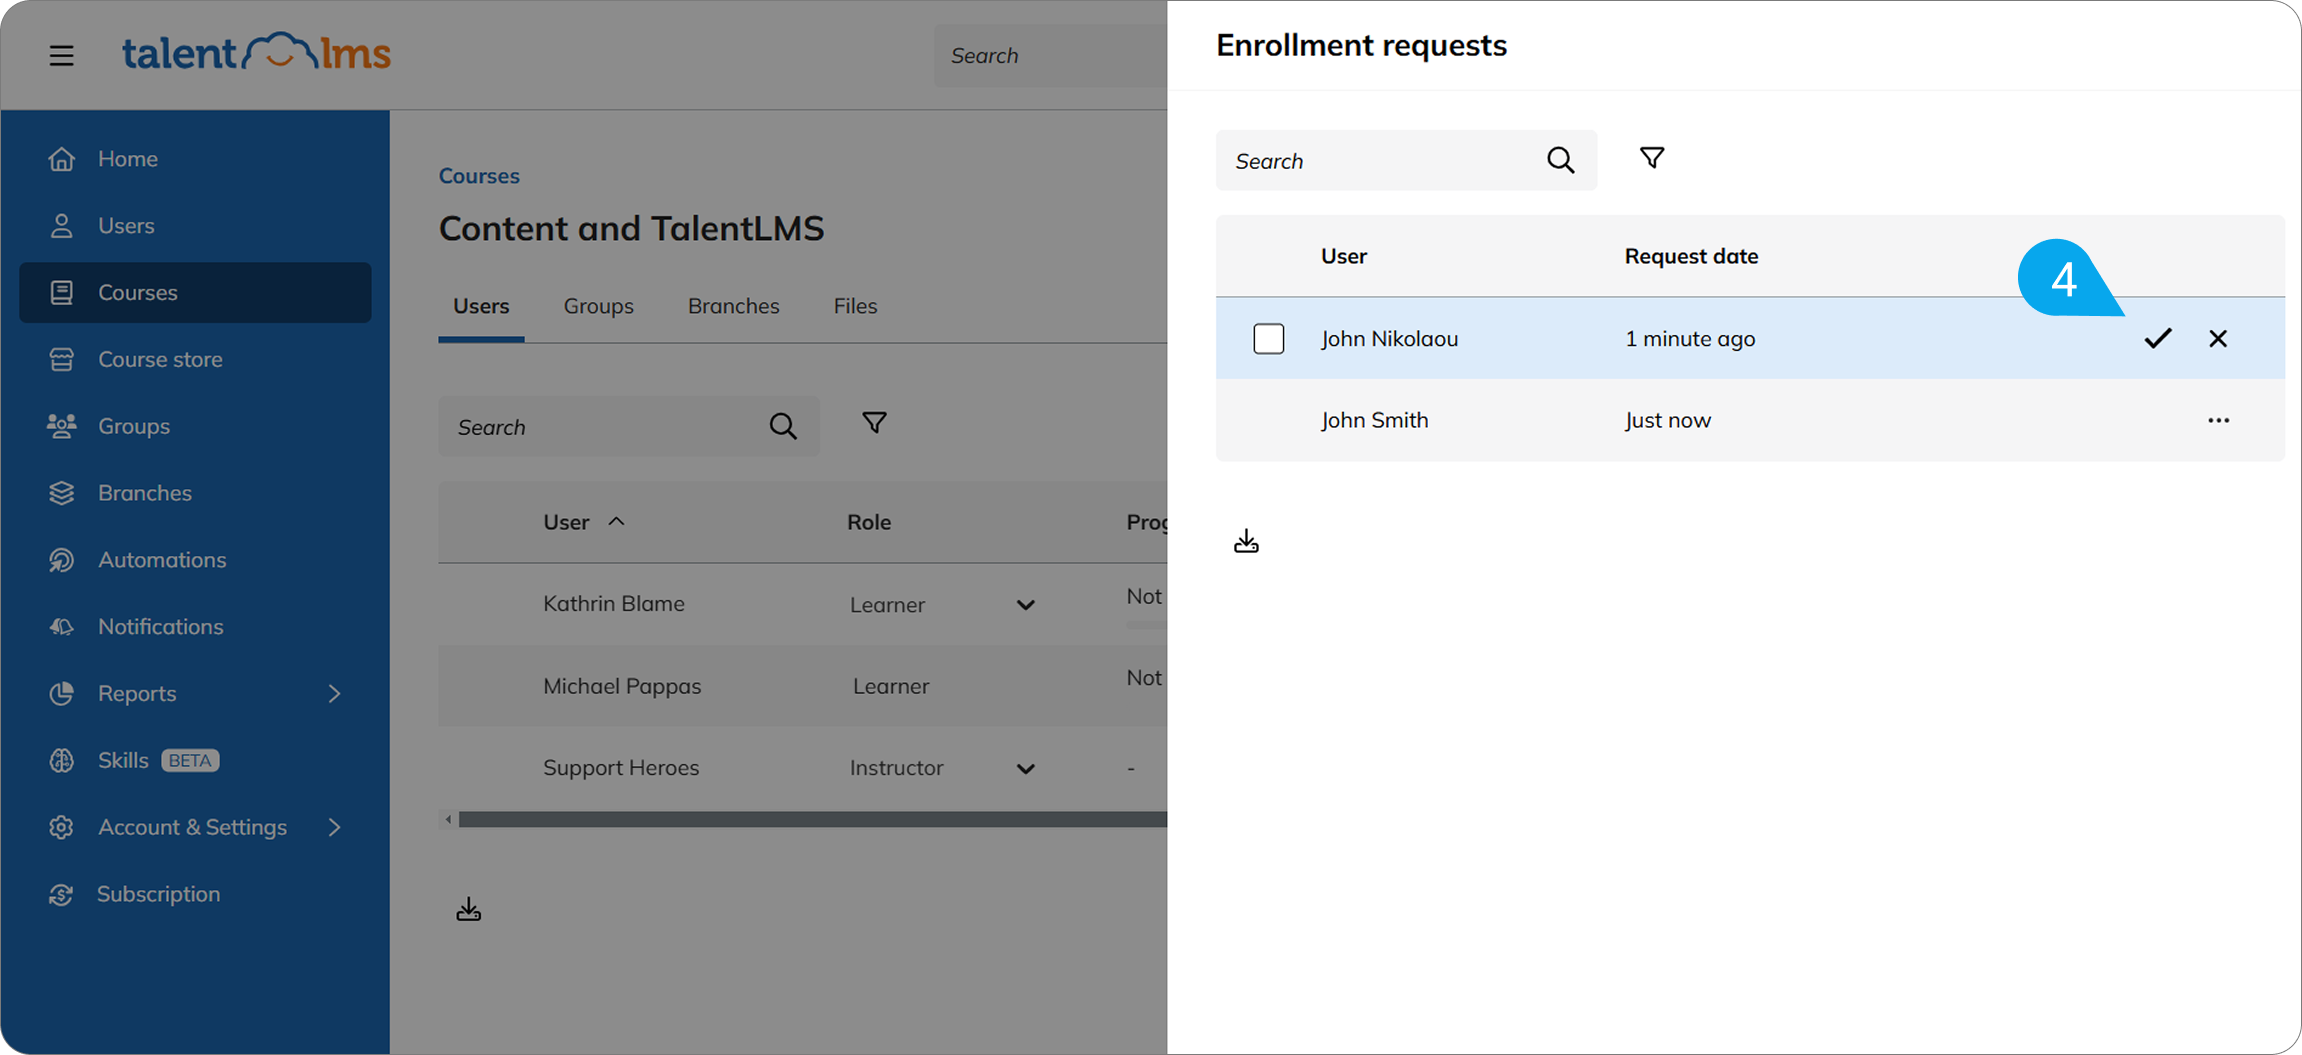Click search magnifier in course users list
The image size is (2302, 1055).
click(x=783, y=427)
